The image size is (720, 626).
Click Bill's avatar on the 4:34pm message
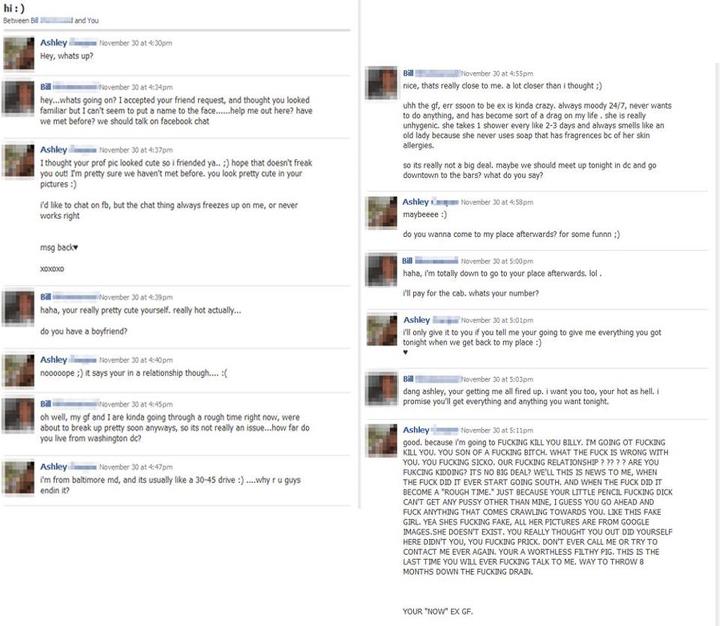[x=18, y=98]
